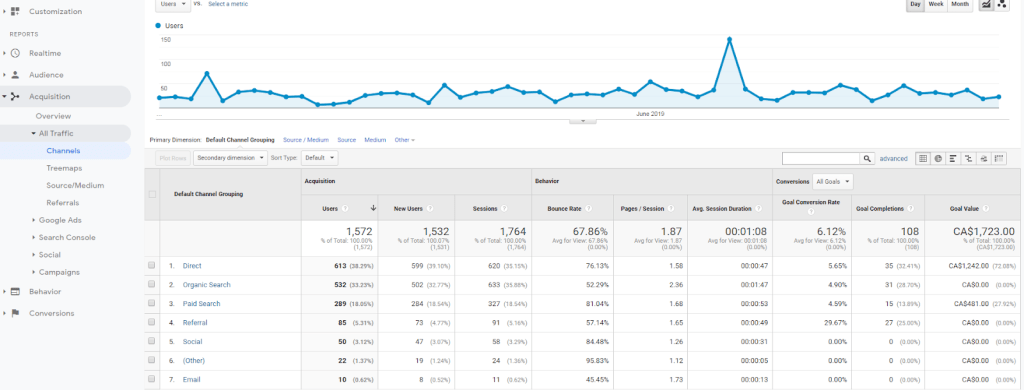This screenshot has height=390, width=1024.
Task: Click help icon beside Bounce Rate
Action: tap(588, 208)
